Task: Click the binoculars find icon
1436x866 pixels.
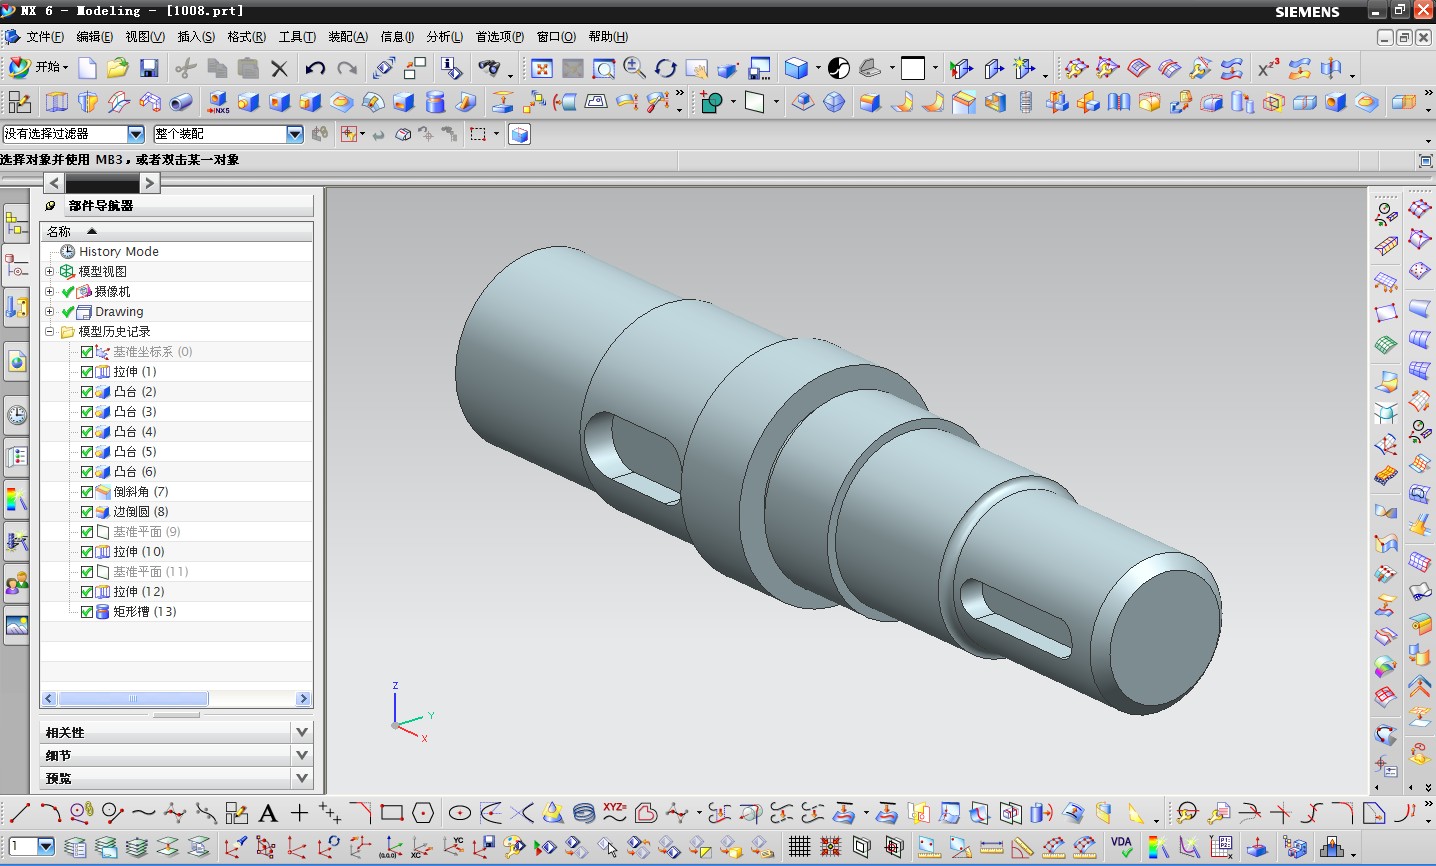Action: (489, 68)
